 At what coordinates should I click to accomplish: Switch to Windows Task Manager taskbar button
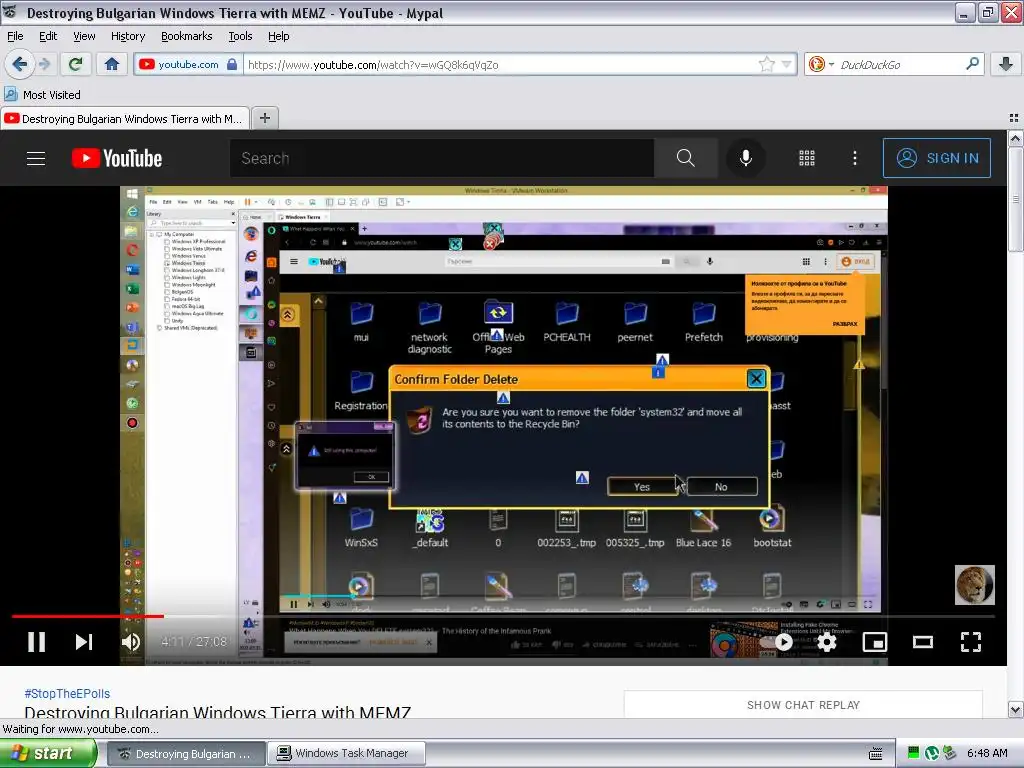[347, 753]
